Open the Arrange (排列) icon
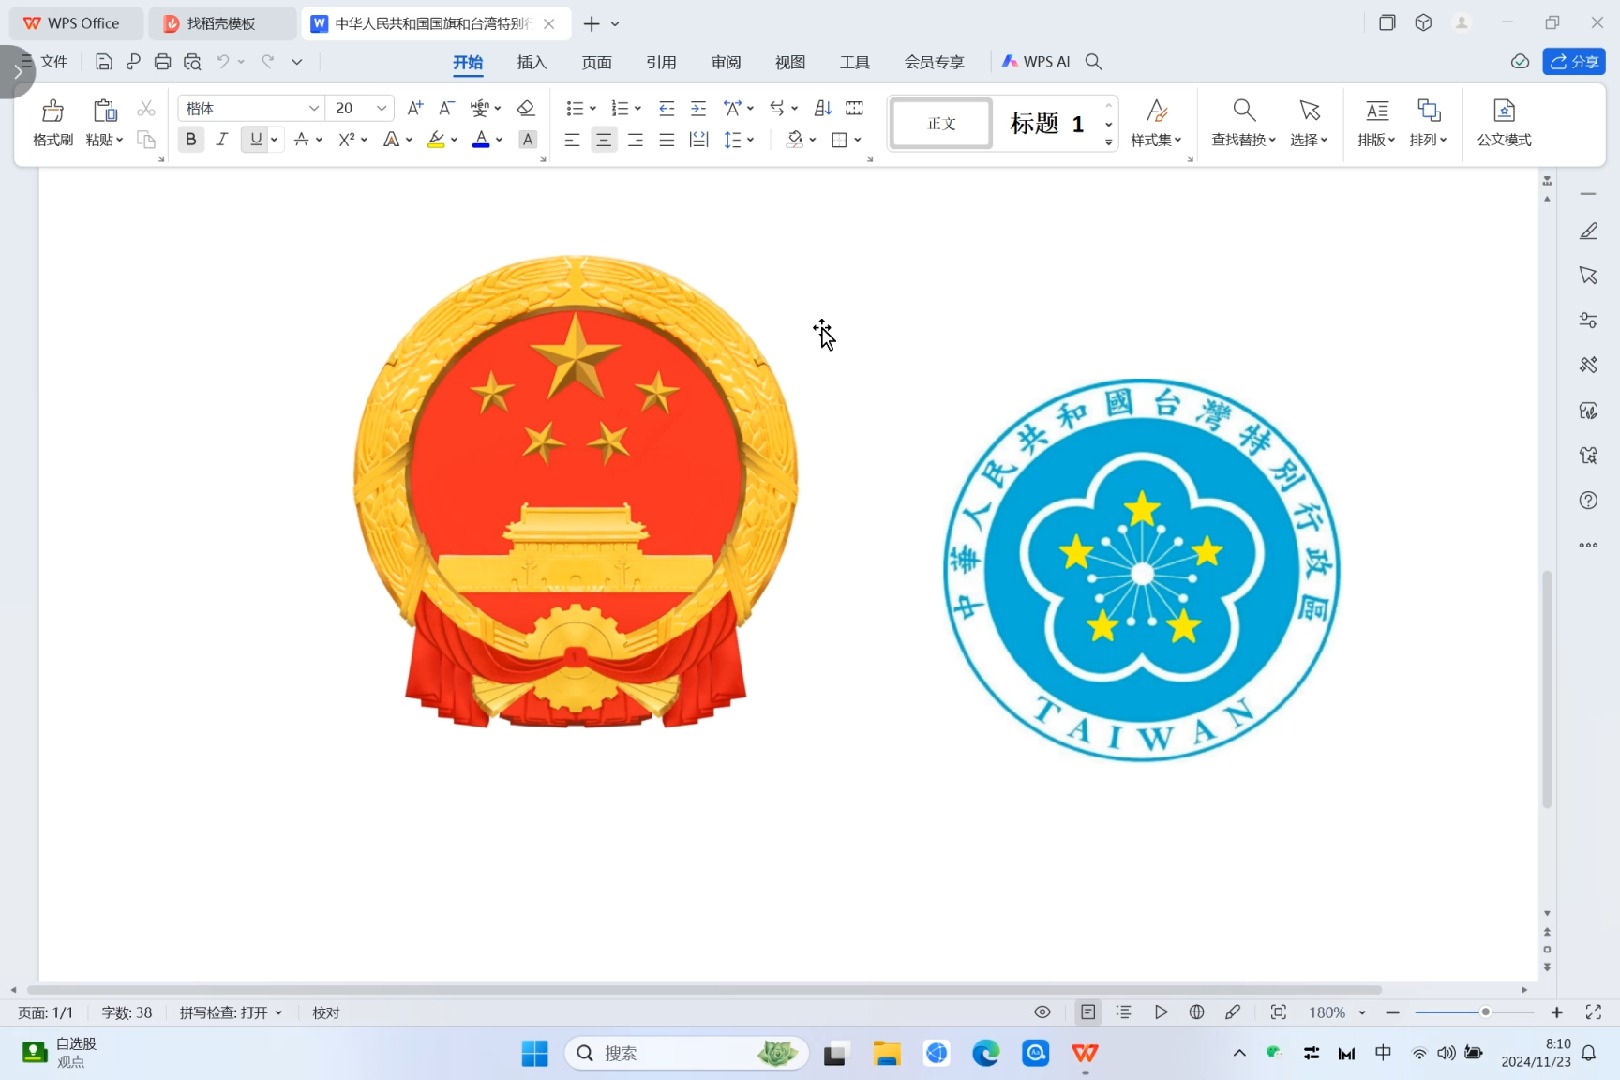Screen dimensions: 1620x1080 click(1429, 110)
